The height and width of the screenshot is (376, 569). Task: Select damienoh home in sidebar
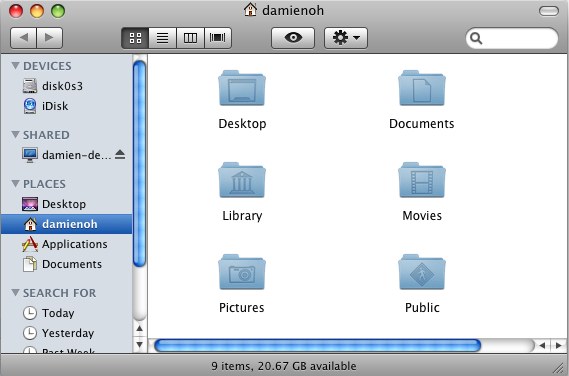click(66, 224)
